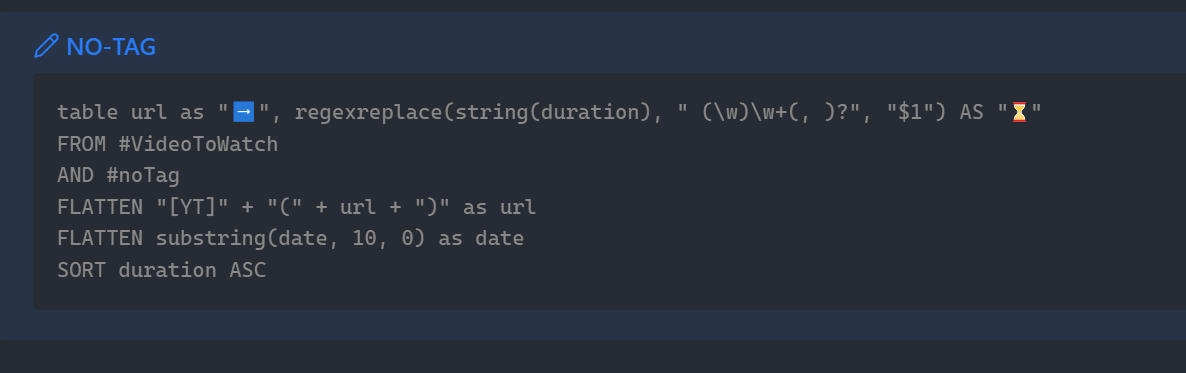Click the word 'regexreplace' in the query

tap(368, 112)
